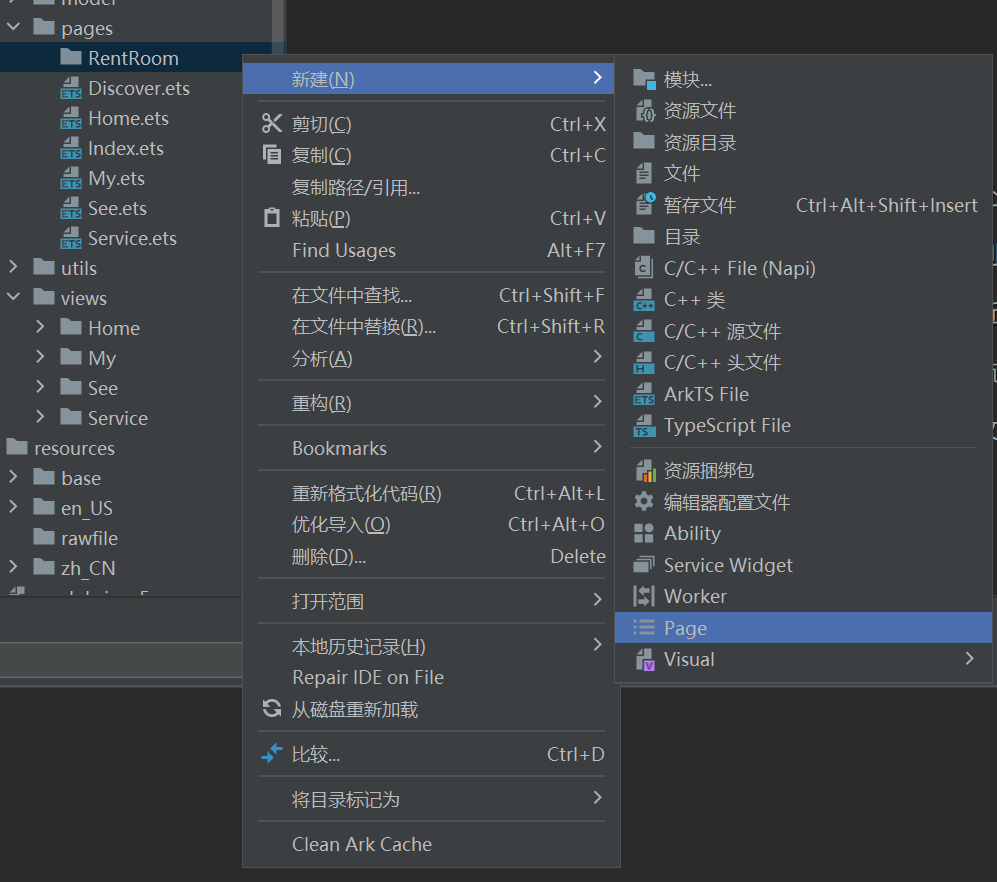The width and height of the screenshot is (997, 882).
Task: Choose 在文件中替换(R)... entry
Action: (x=431, y=326)
